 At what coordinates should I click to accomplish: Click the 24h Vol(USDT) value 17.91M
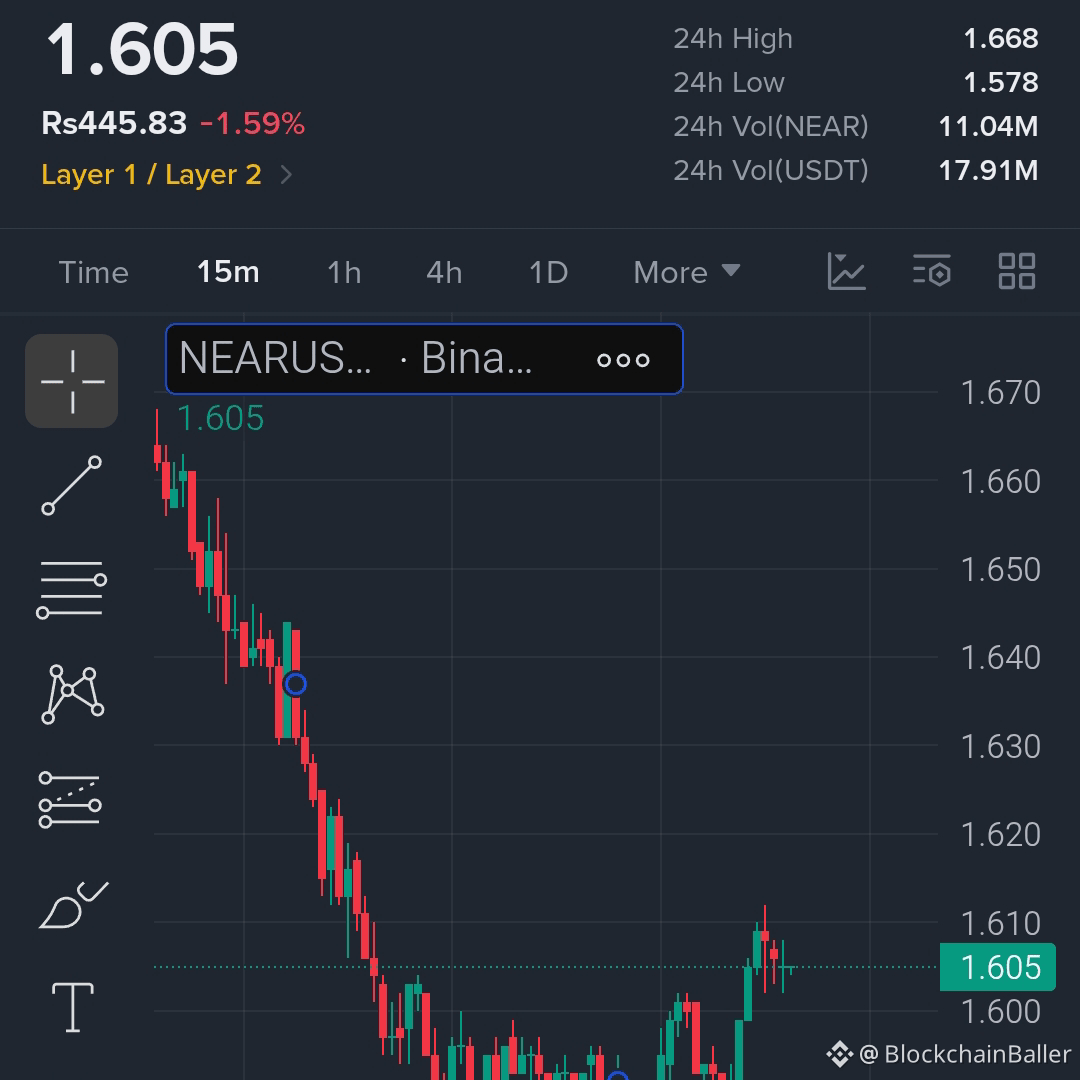[x=988, y=171]
